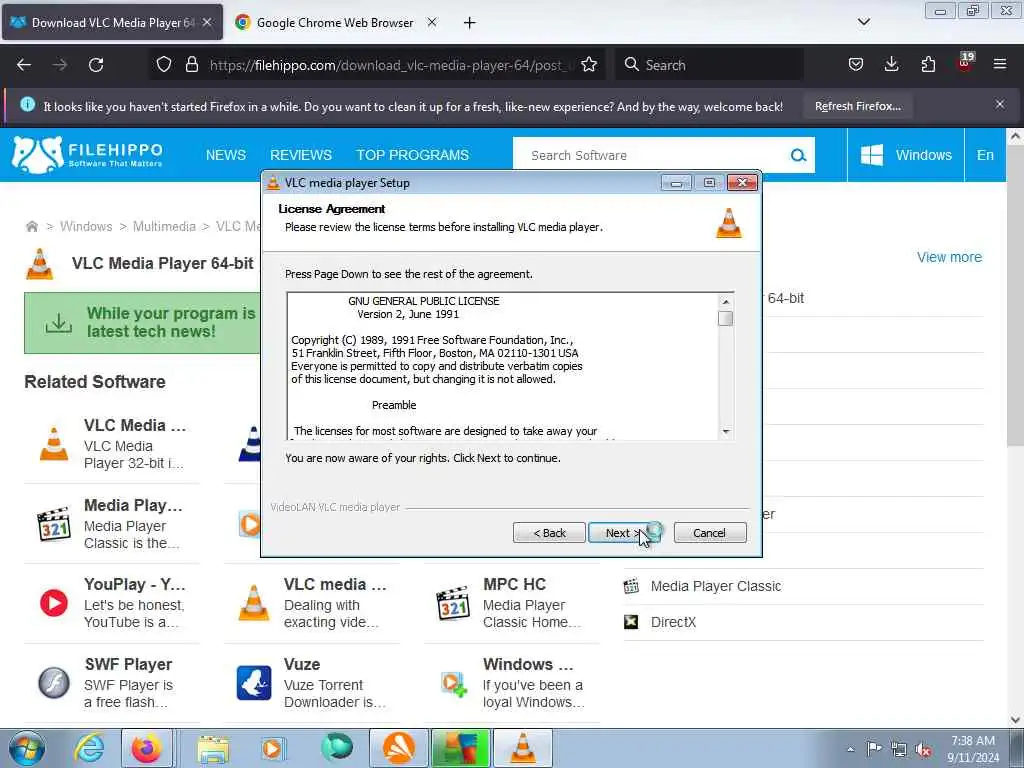Open the NEWS menu on FileHippo
Viewport: 1024px width, 768px height.
(226, 155)
